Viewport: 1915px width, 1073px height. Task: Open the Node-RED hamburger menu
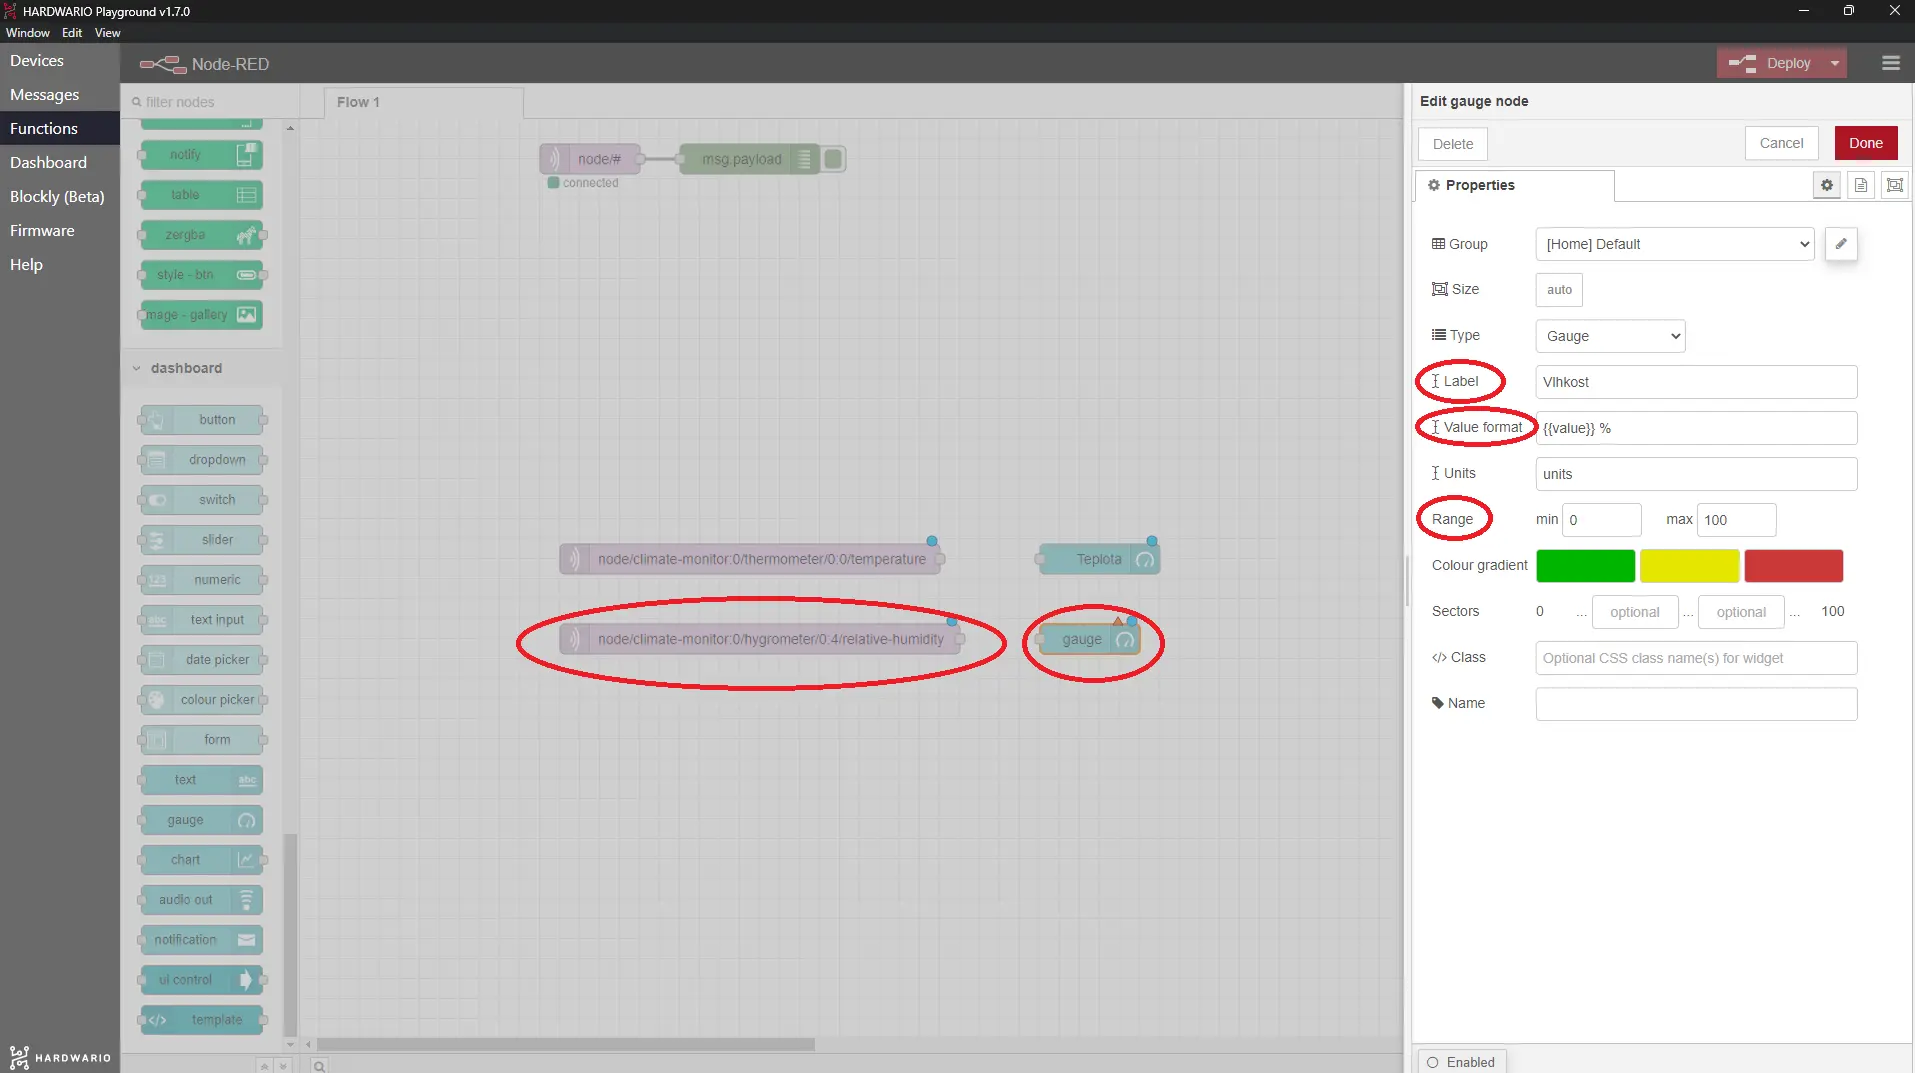pyautogui.click(x=1890, y=63)
